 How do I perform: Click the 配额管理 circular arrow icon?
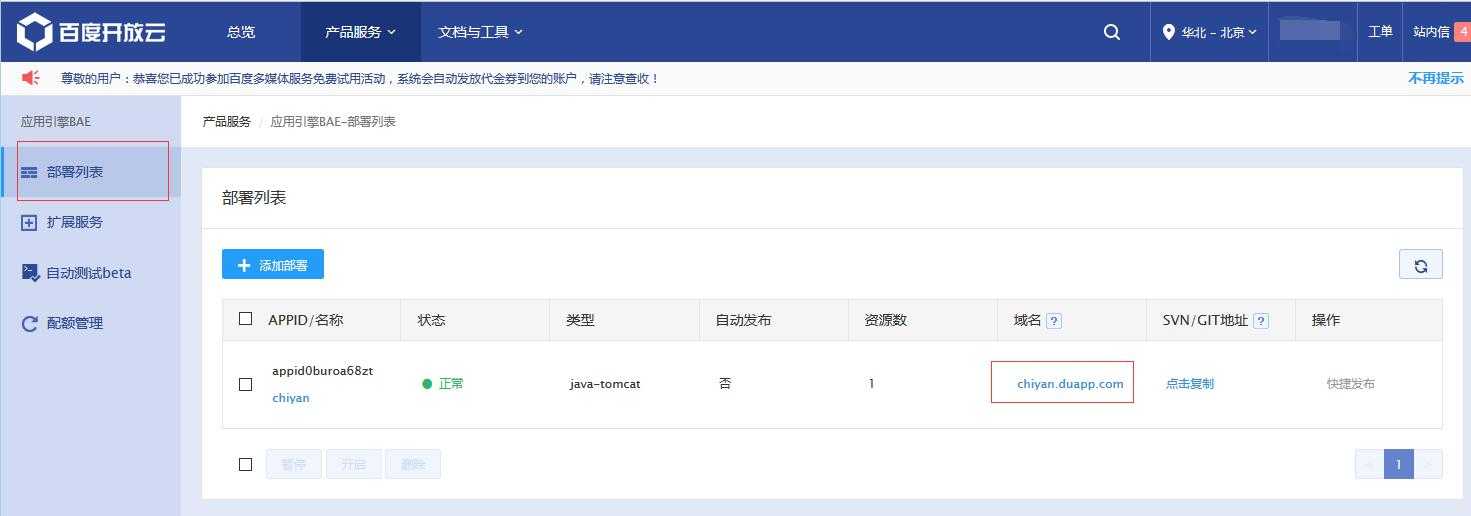click(x=29, y=323)
